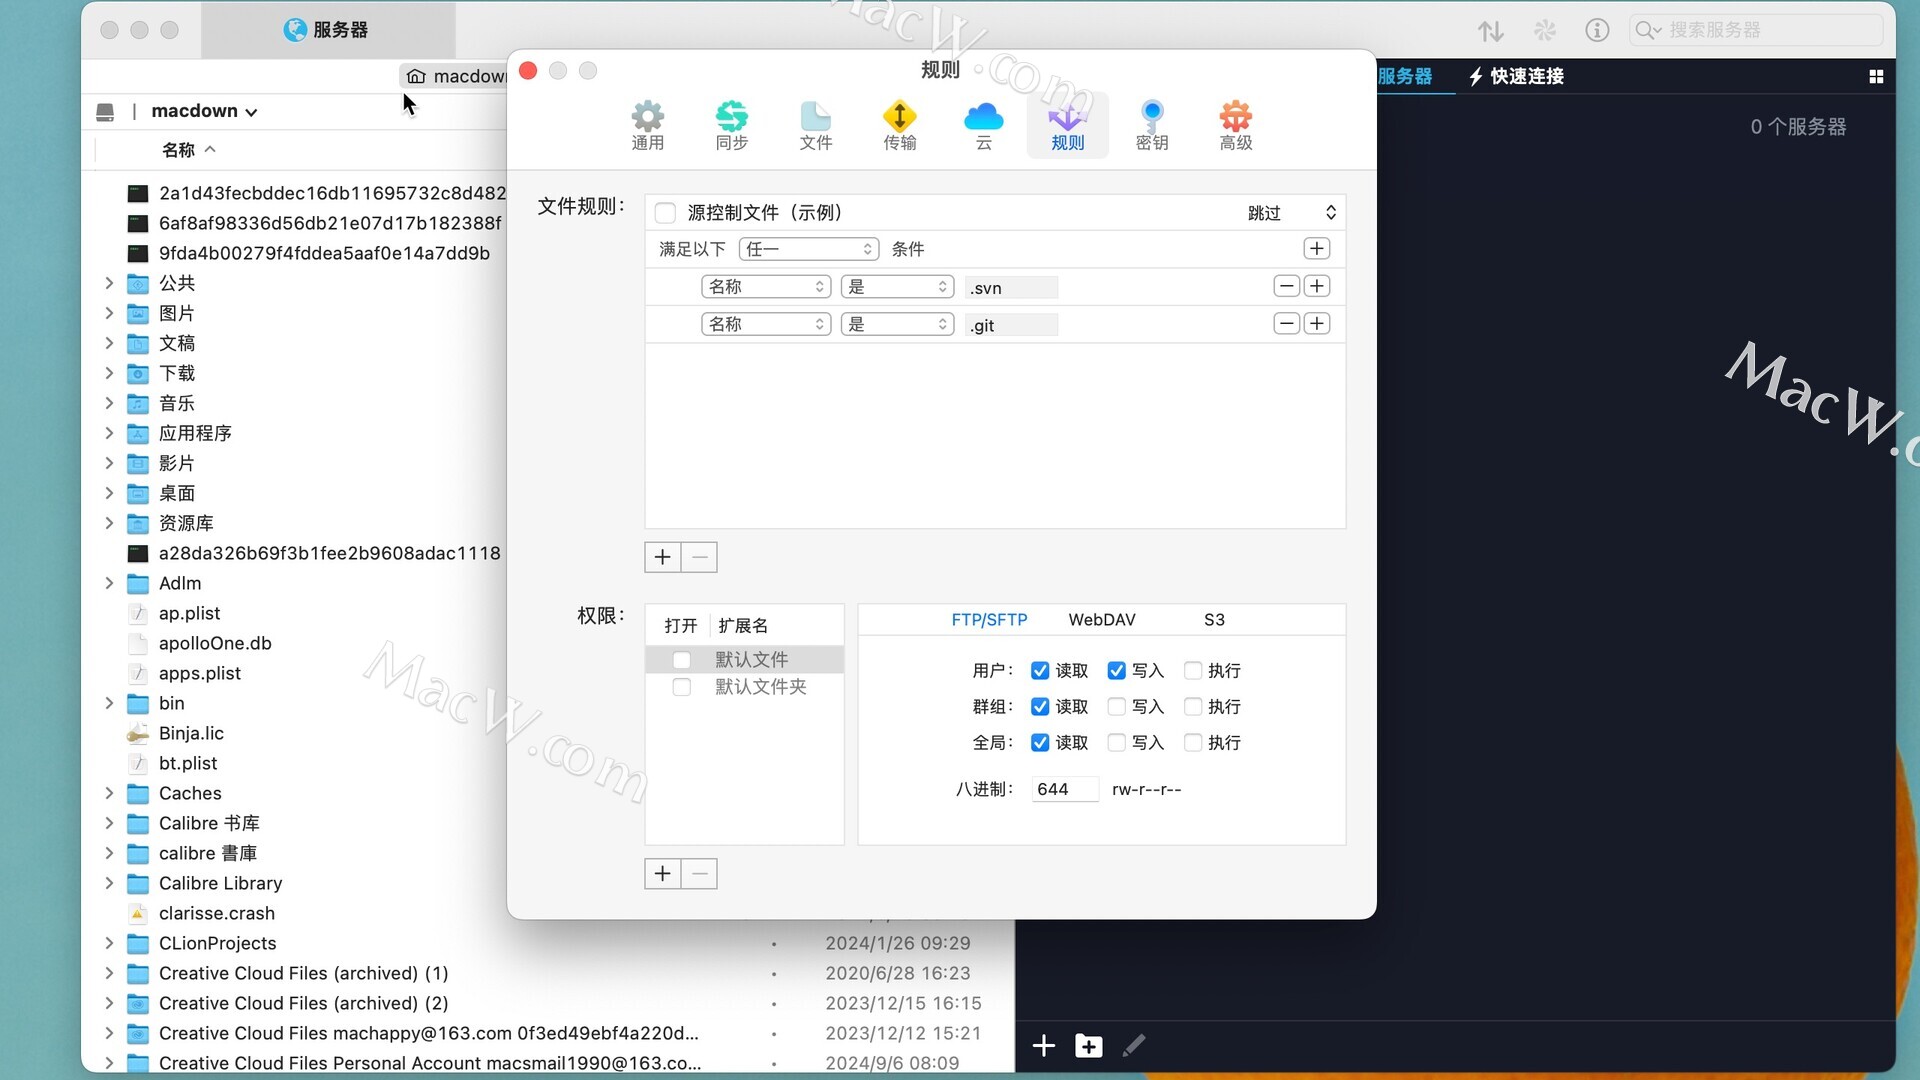Check the 群组 group 执行 execute box

1193,707
